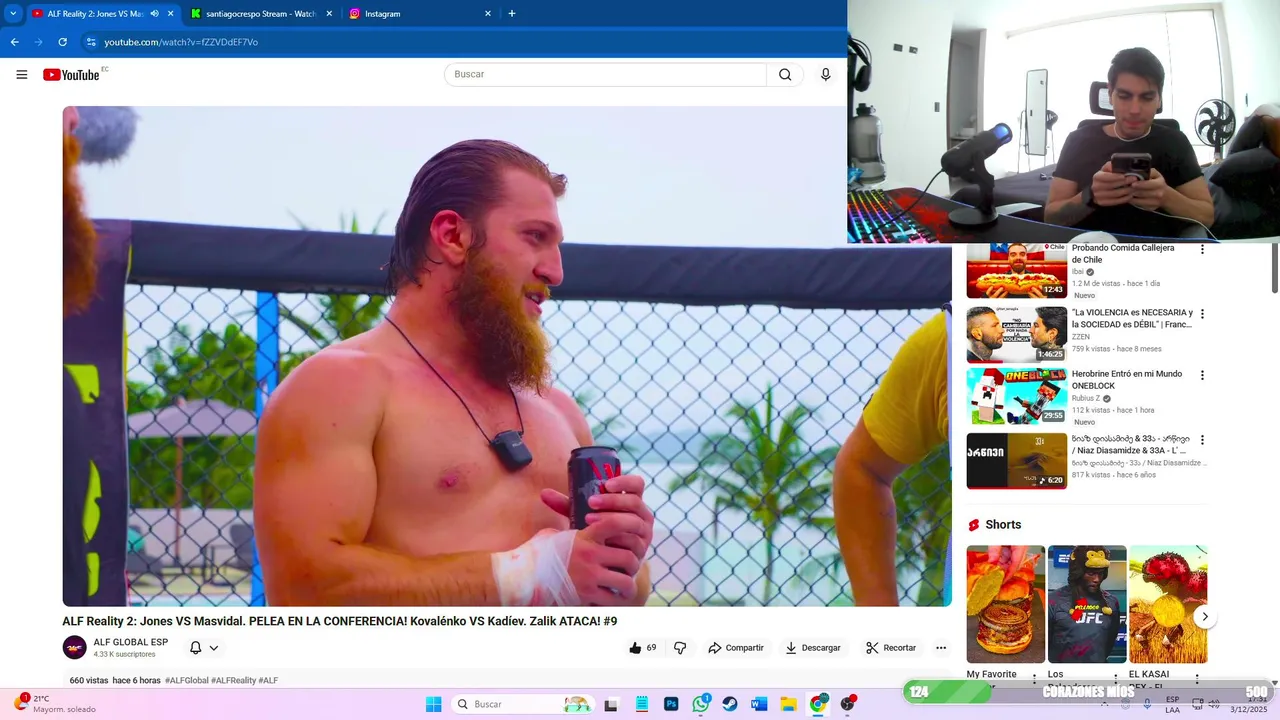The image size is (1280, 720).
Task: Toggle the notification bell for the channel
Action: [x=196, y=648]
